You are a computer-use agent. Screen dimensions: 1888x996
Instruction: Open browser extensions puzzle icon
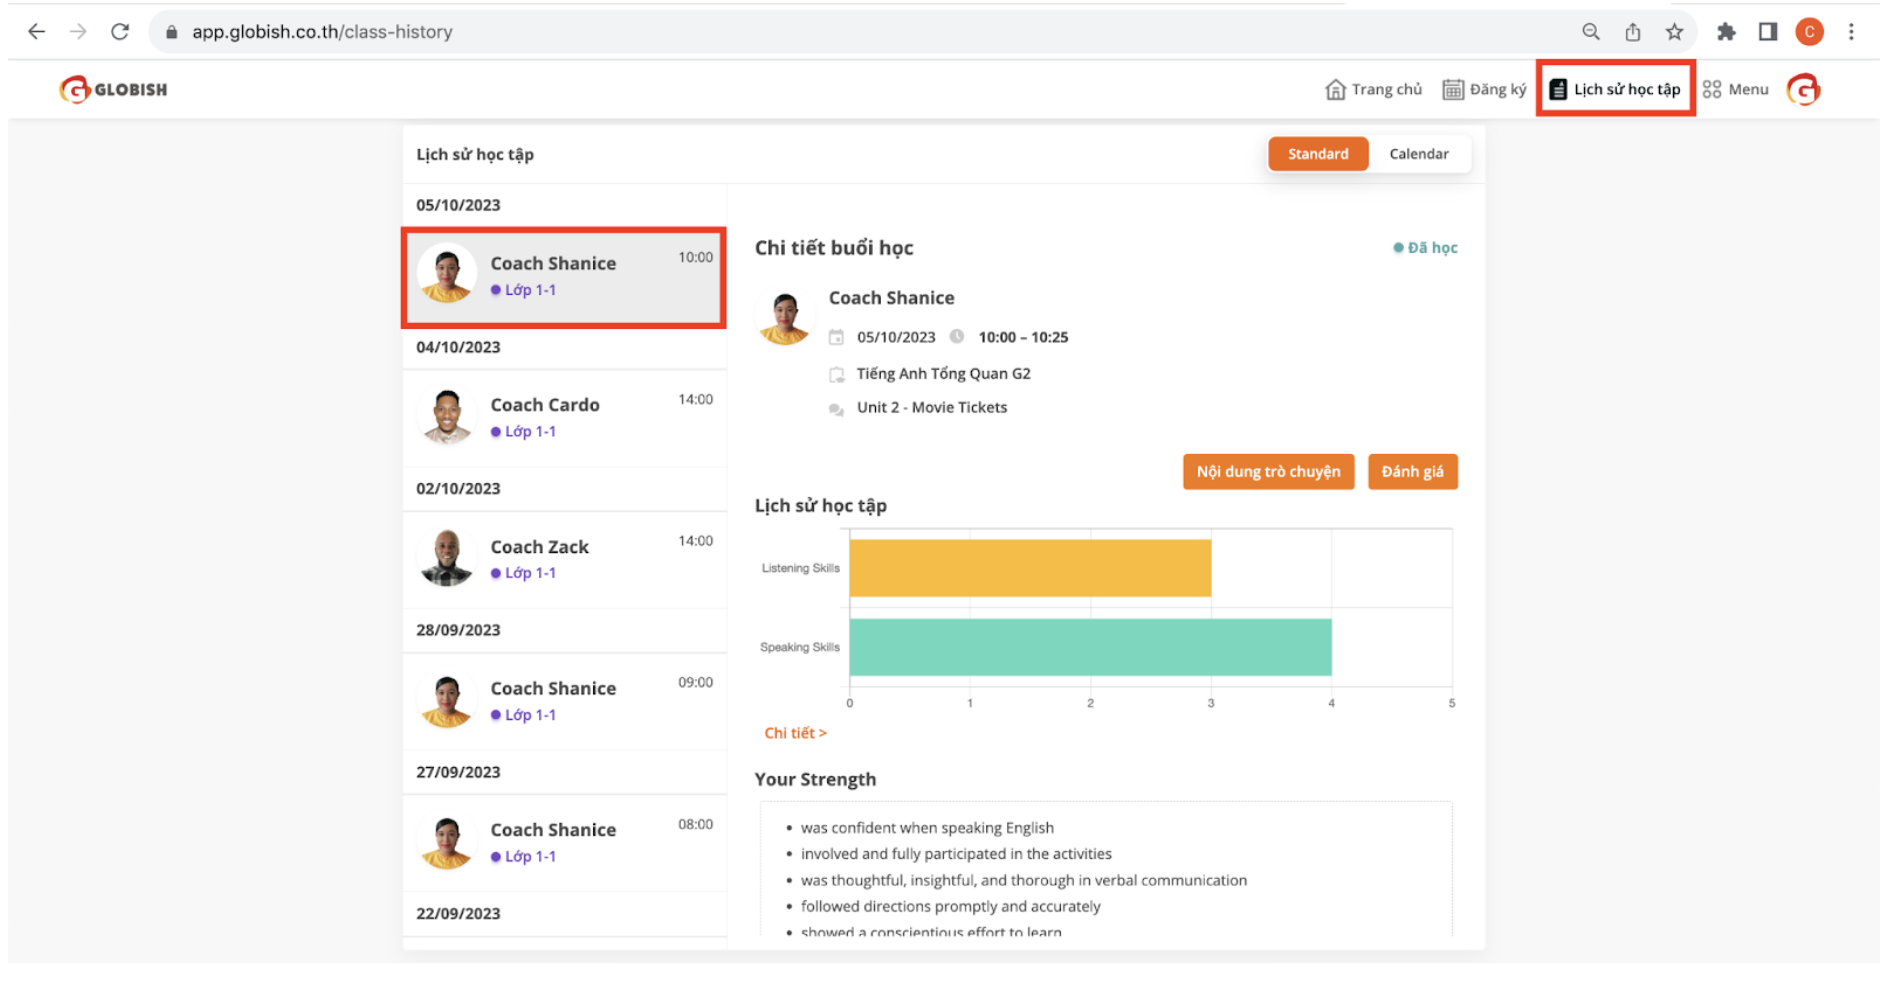pyautogui.click(x=1726, y=32)
